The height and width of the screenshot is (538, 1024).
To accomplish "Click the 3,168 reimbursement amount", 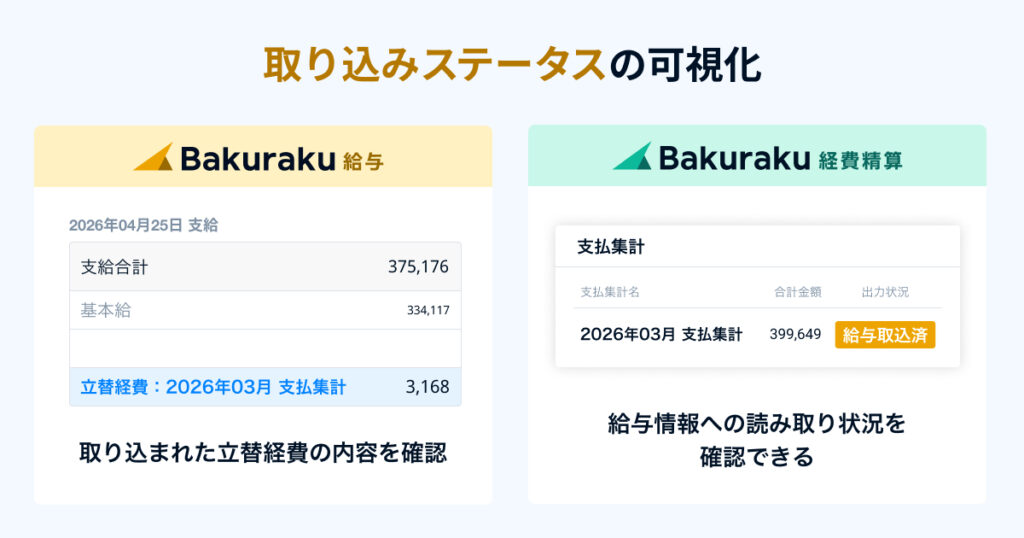I will pyautogui.click(x=428, y=387).
